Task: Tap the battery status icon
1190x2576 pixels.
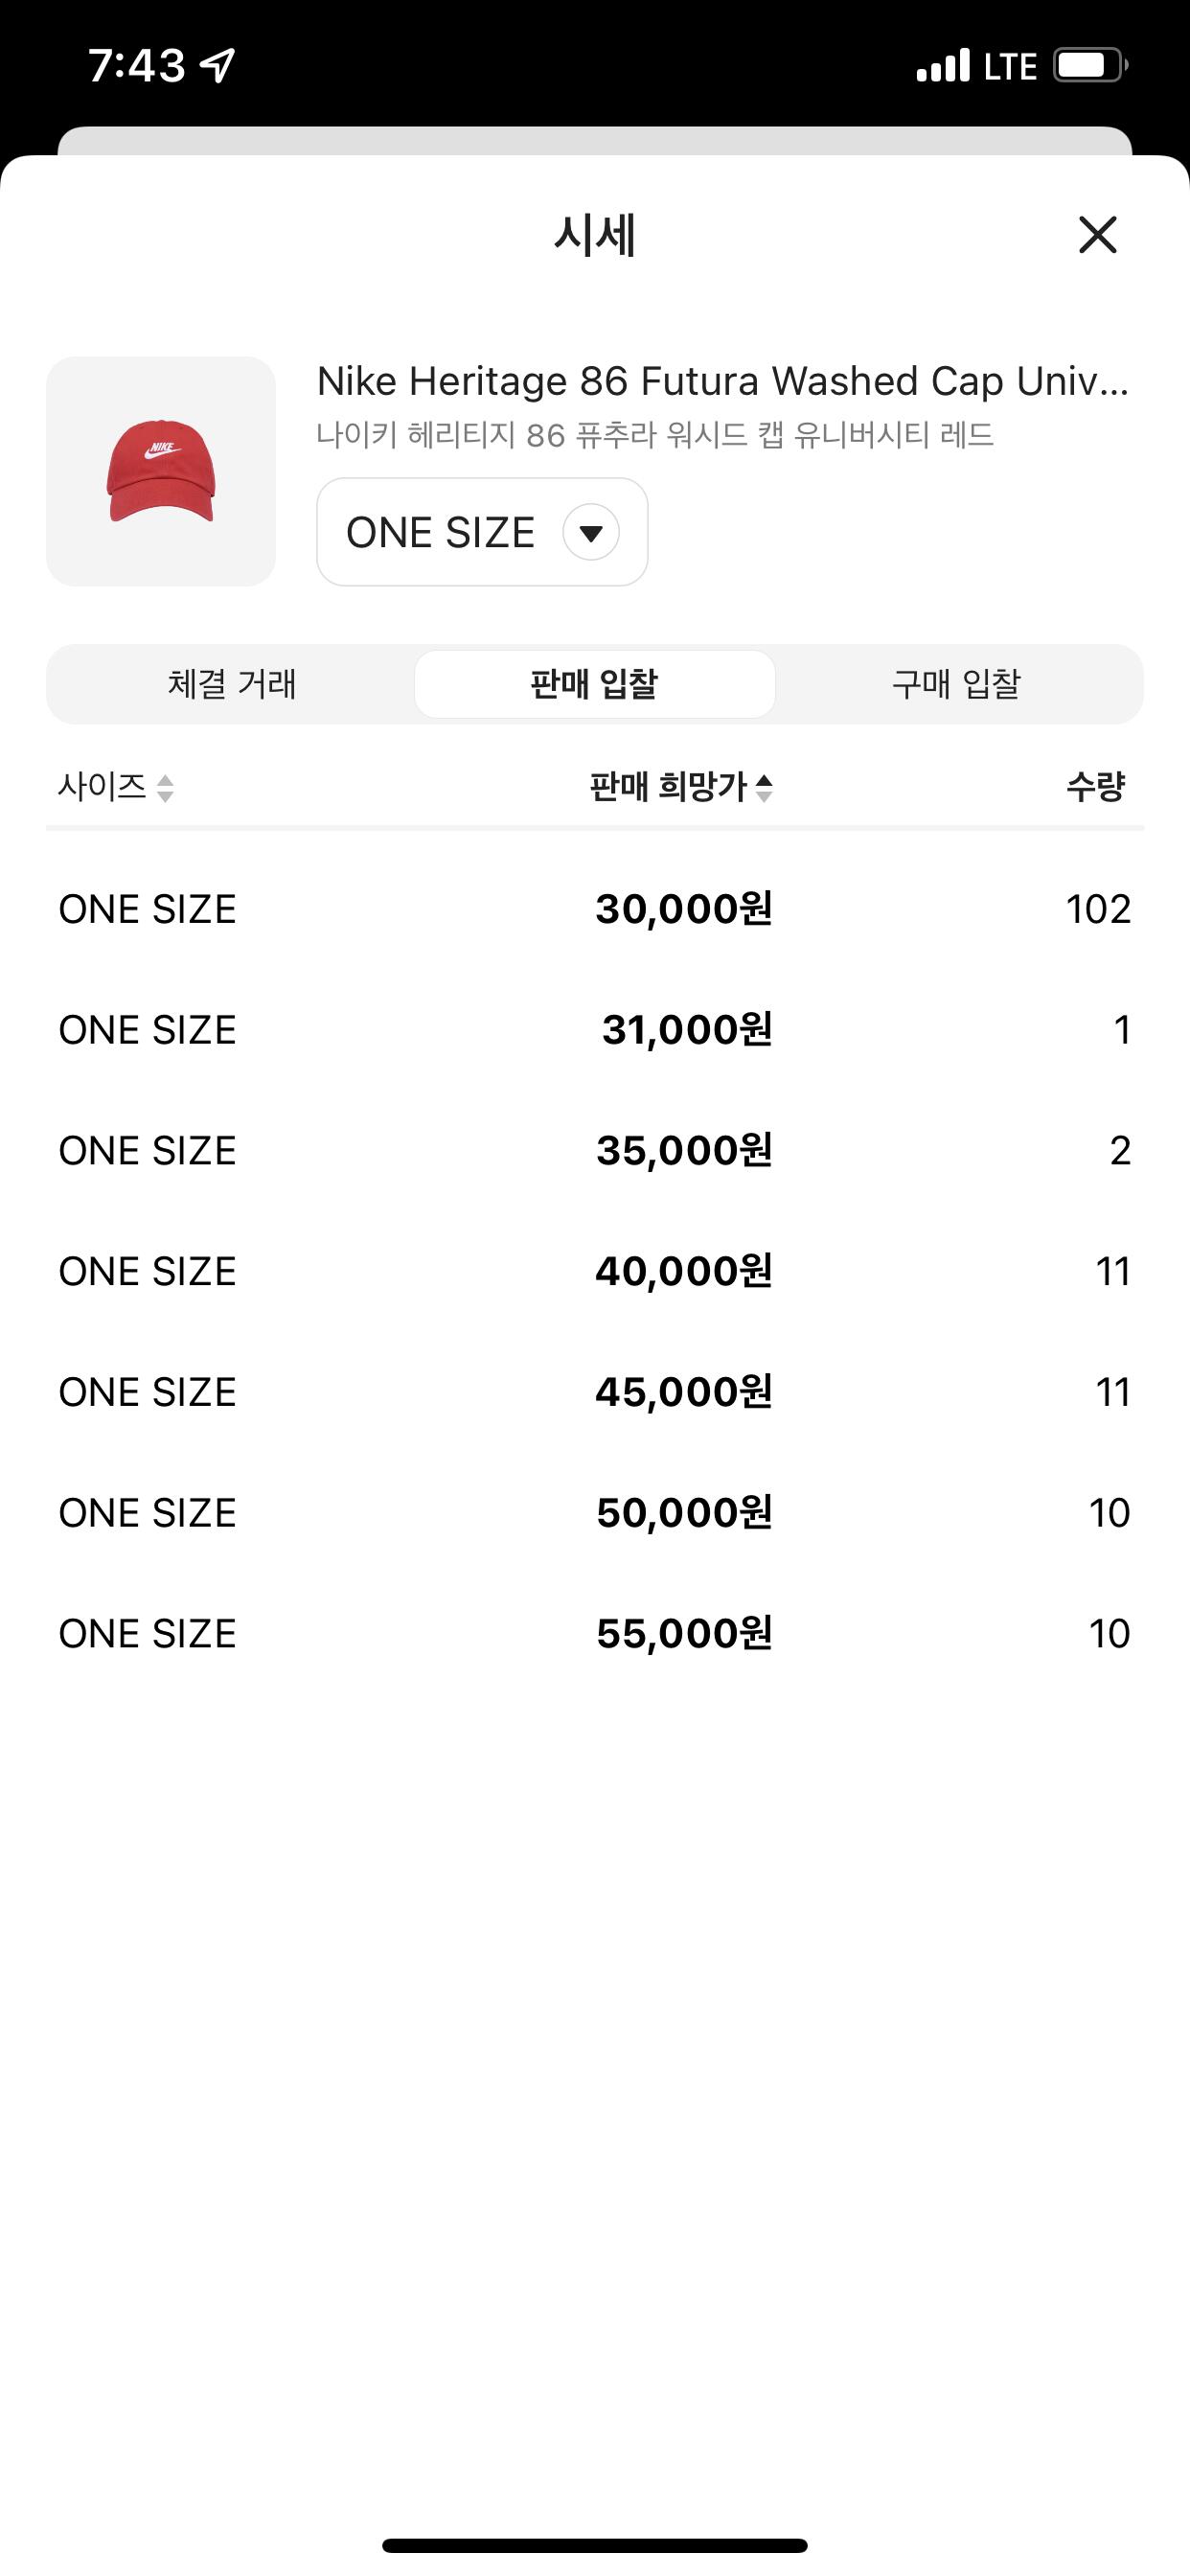Action: [1090, 66]
